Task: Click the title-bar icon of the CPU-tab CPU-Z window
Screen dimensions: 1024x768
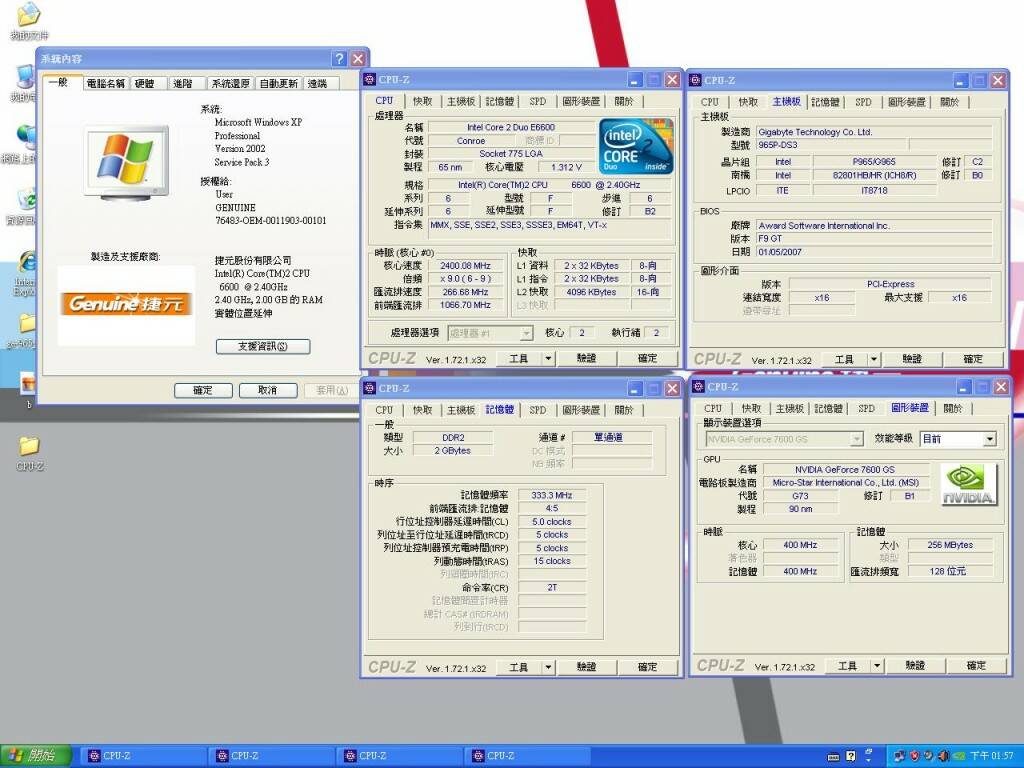Action: click(370, 80)
